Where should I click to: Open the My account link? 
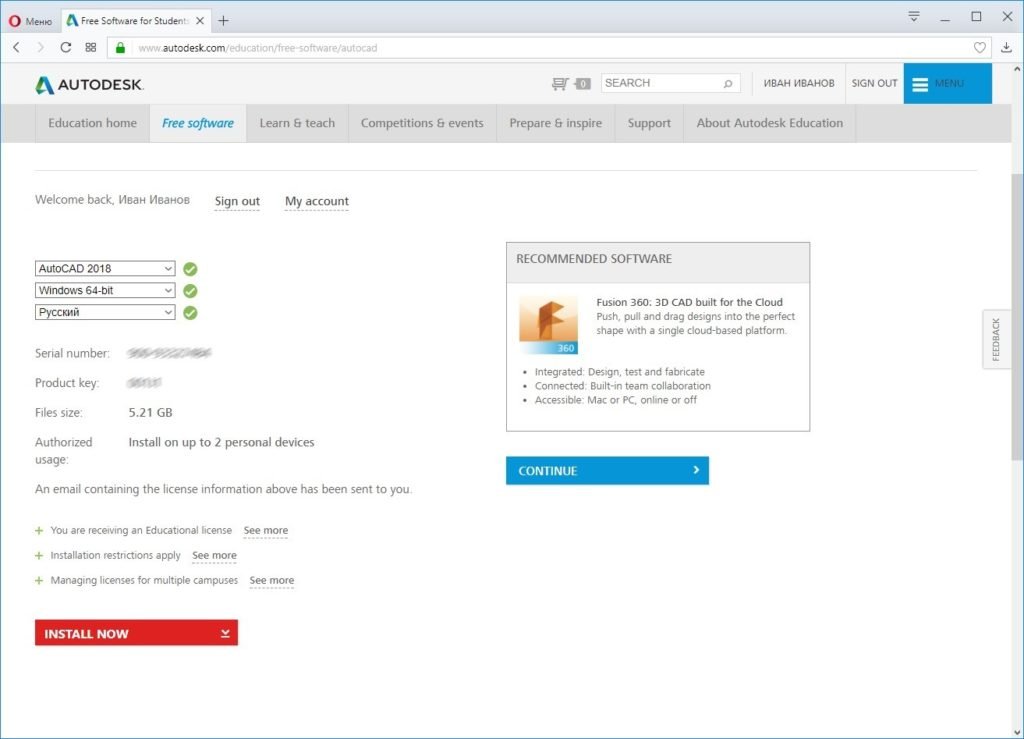[317, 202]
